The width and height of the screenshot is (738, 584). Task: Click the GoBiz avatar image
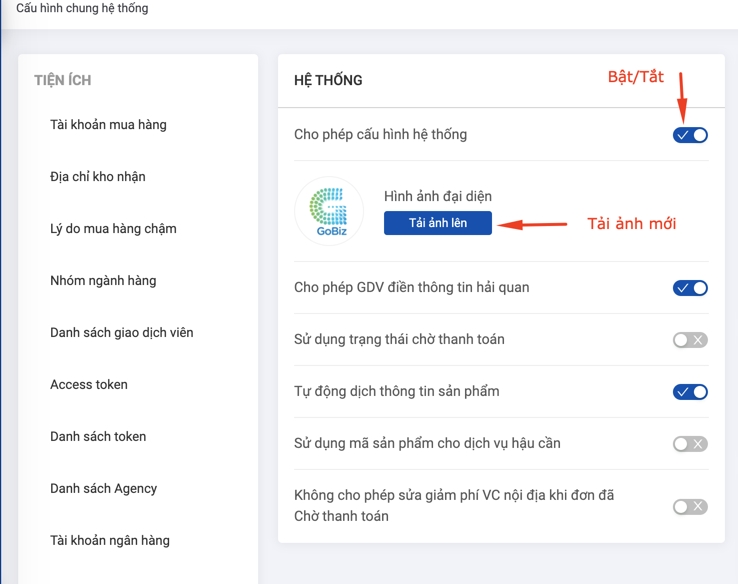pos(329,211)
